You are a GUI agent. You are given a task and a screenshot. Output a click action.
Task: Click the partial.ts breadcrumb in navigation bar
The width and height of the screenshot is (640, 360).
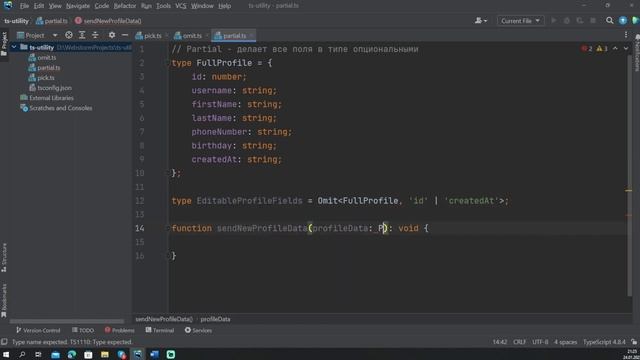point(52,21)
